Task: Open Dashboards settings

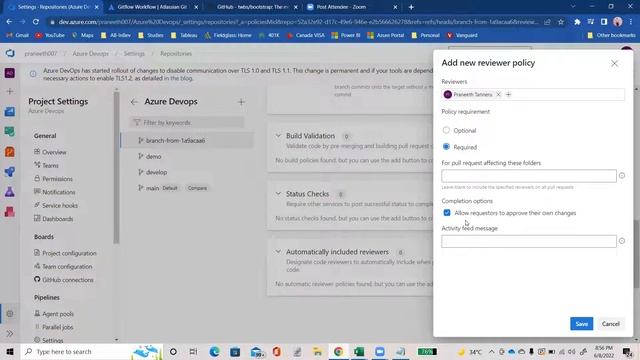Action: tap(58, 219)
